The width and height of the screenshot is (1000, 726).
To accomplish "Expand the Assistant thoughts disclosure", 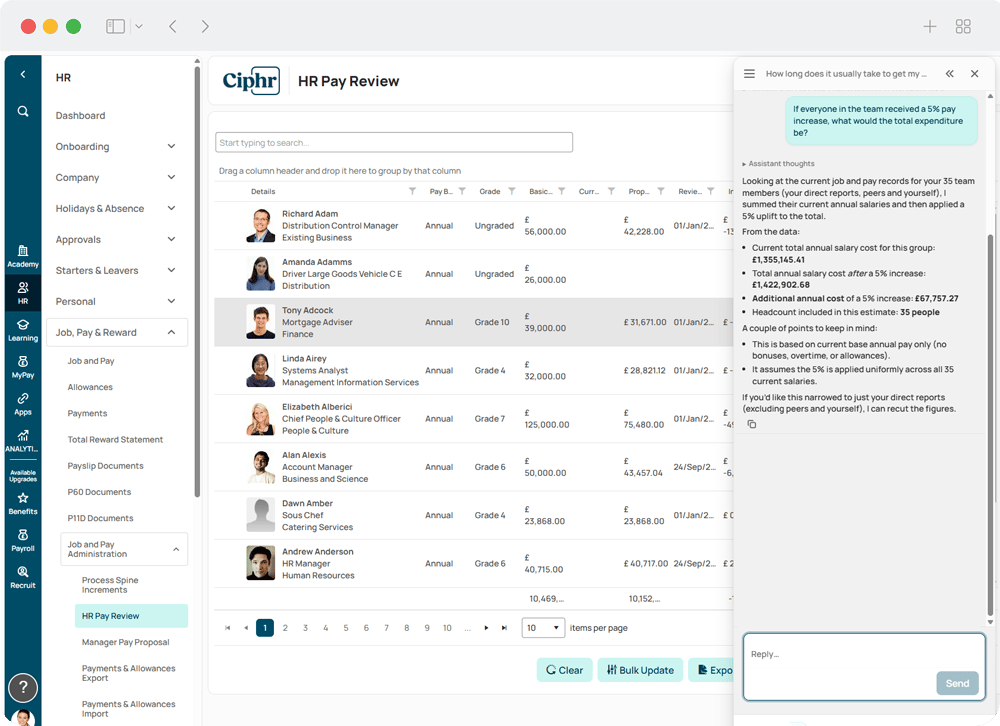I will coord(778,164).
